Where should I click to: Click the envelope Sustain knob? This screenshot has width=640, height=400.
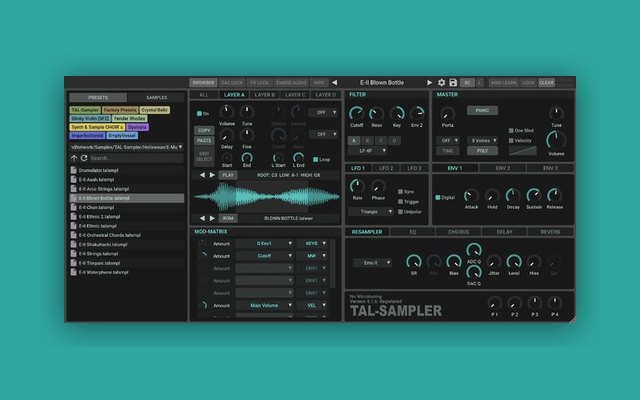[533, 196]
